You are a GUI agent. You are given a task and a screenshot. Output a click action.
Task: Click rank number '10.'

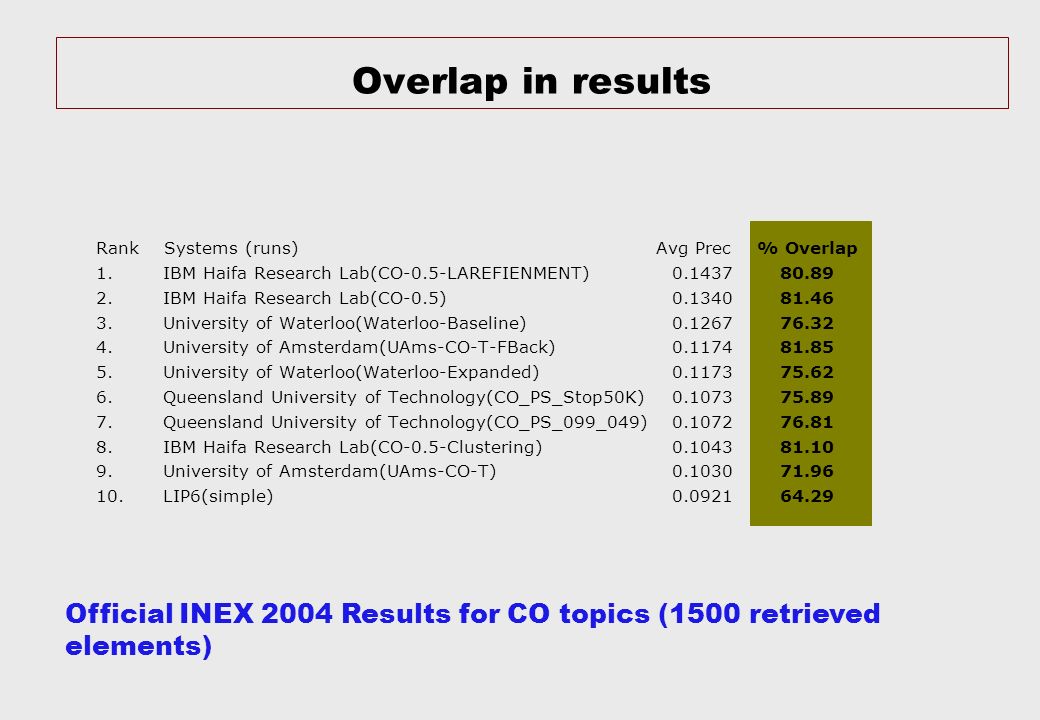point(109,497)
